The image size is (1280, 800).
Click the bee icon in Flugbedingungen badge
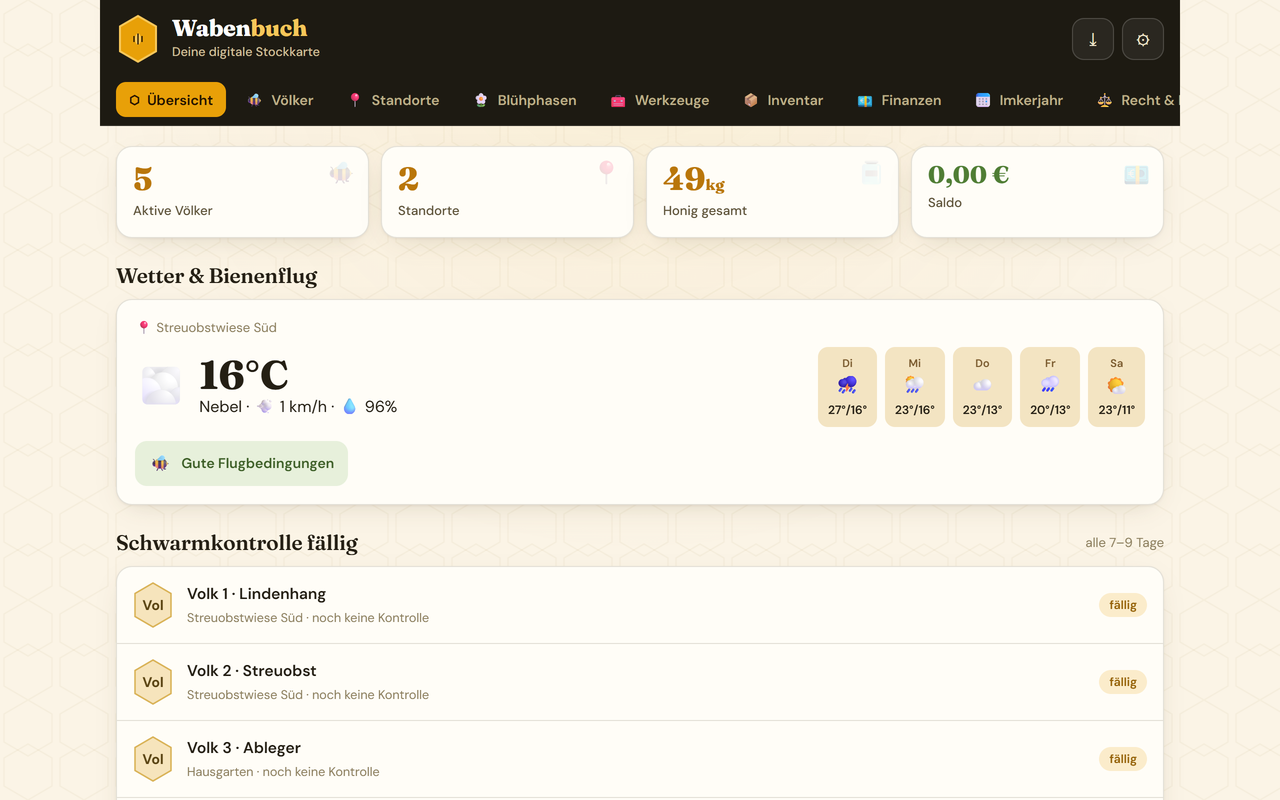coord(160,463)
